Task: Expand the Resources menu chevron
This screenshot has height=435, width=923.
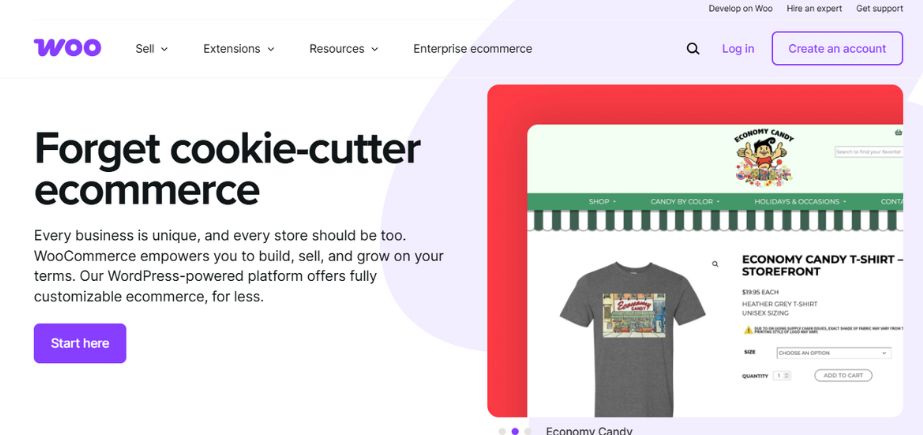Action: (374, 49)
